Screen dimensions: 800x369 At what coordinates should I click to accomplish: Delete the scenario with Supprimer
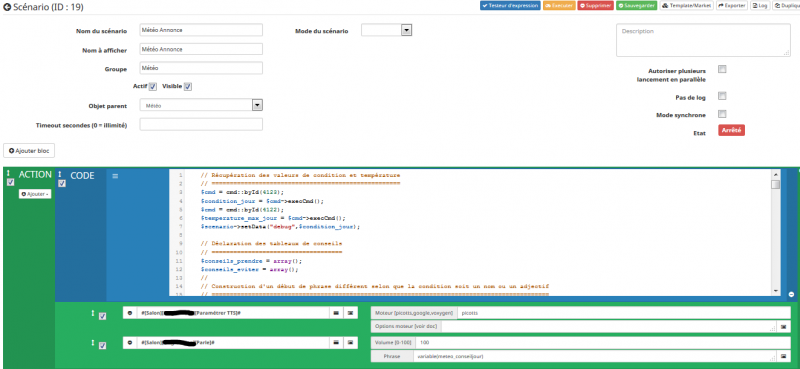tap(595, 6)
